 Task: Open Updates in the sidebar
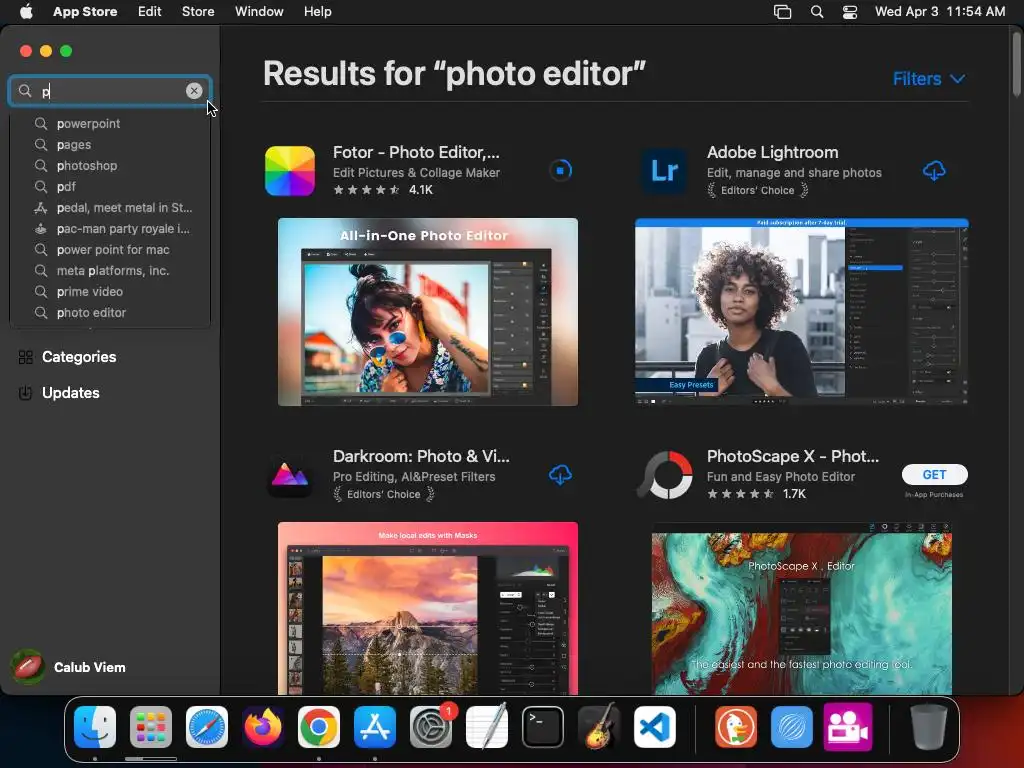[59, 392]
